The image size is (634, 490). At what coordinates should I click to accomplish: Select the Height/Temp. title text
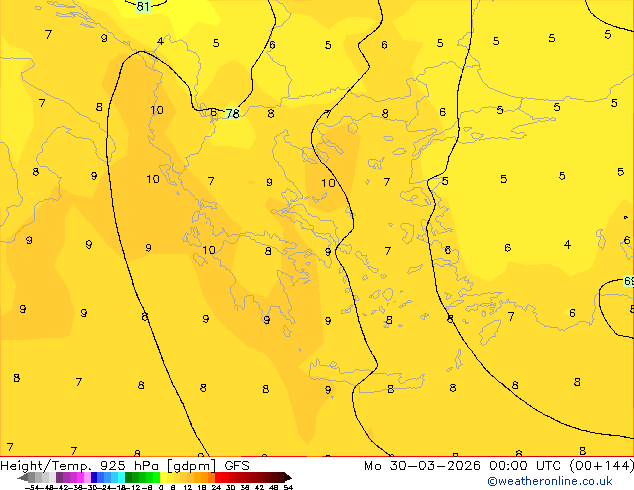[46, 465]
